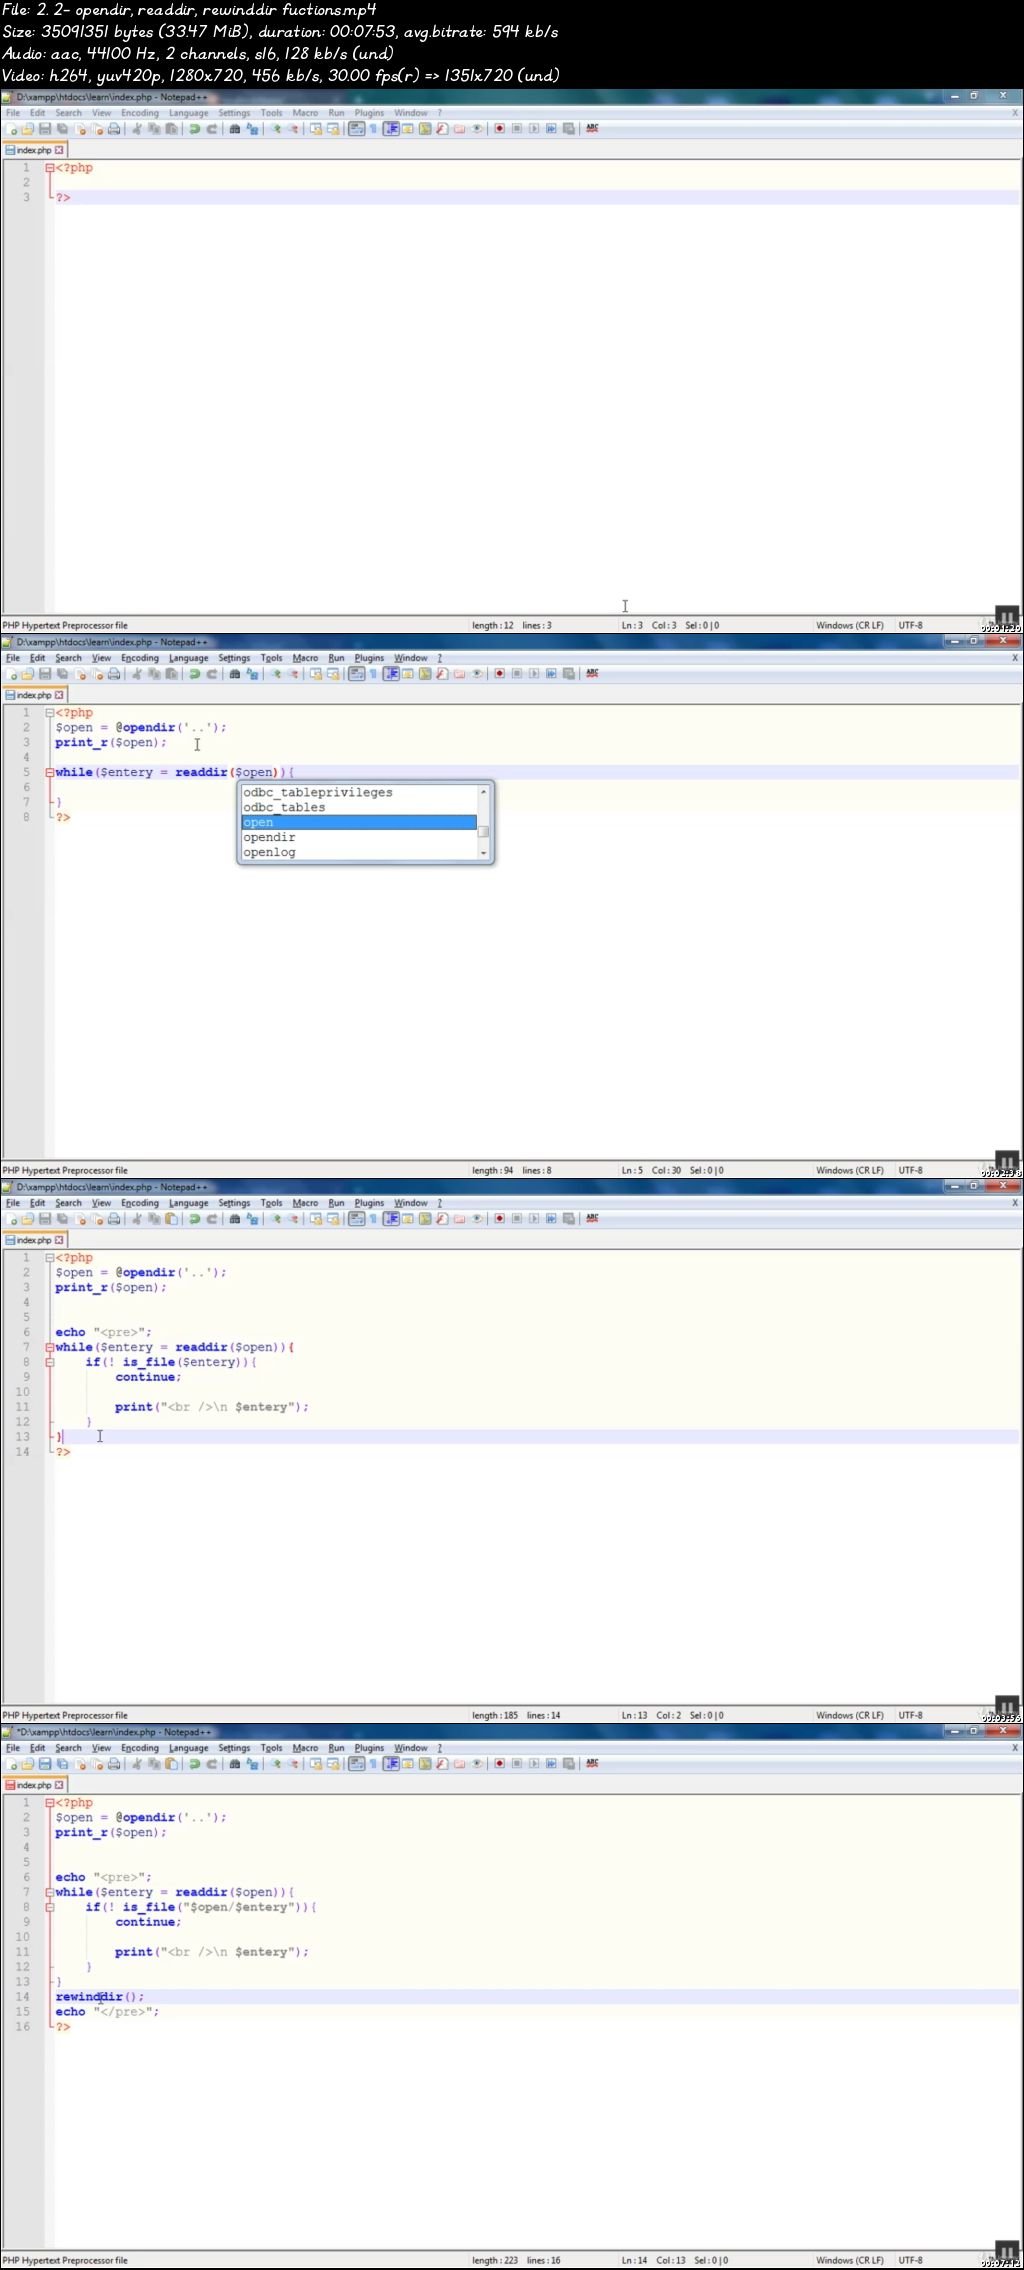Click the Redo arrow in the second window toolbar
Image resolution: width=1024 pixels, height=2270 pixels.
coord(212,673)
